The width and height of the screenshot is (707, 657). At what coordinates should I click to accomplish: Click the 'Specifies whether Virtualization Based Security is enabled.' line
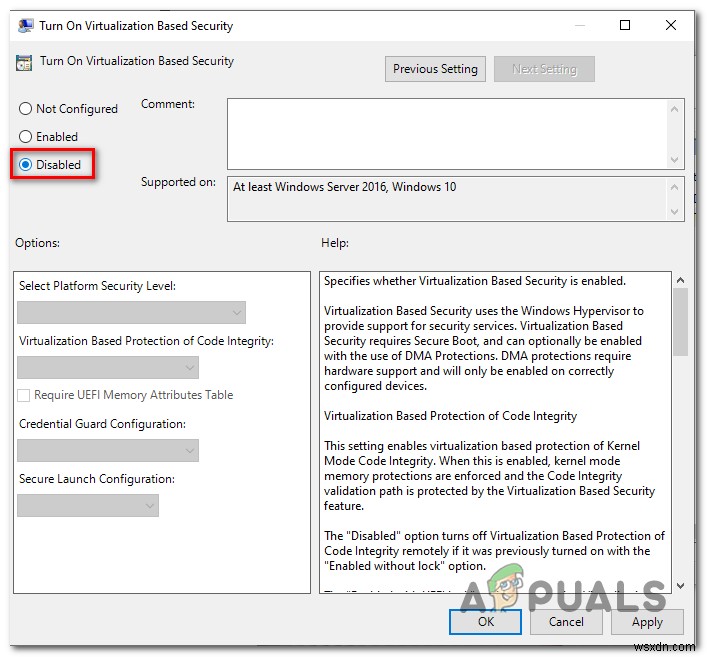pyautogui.click(x=475, y=281)
